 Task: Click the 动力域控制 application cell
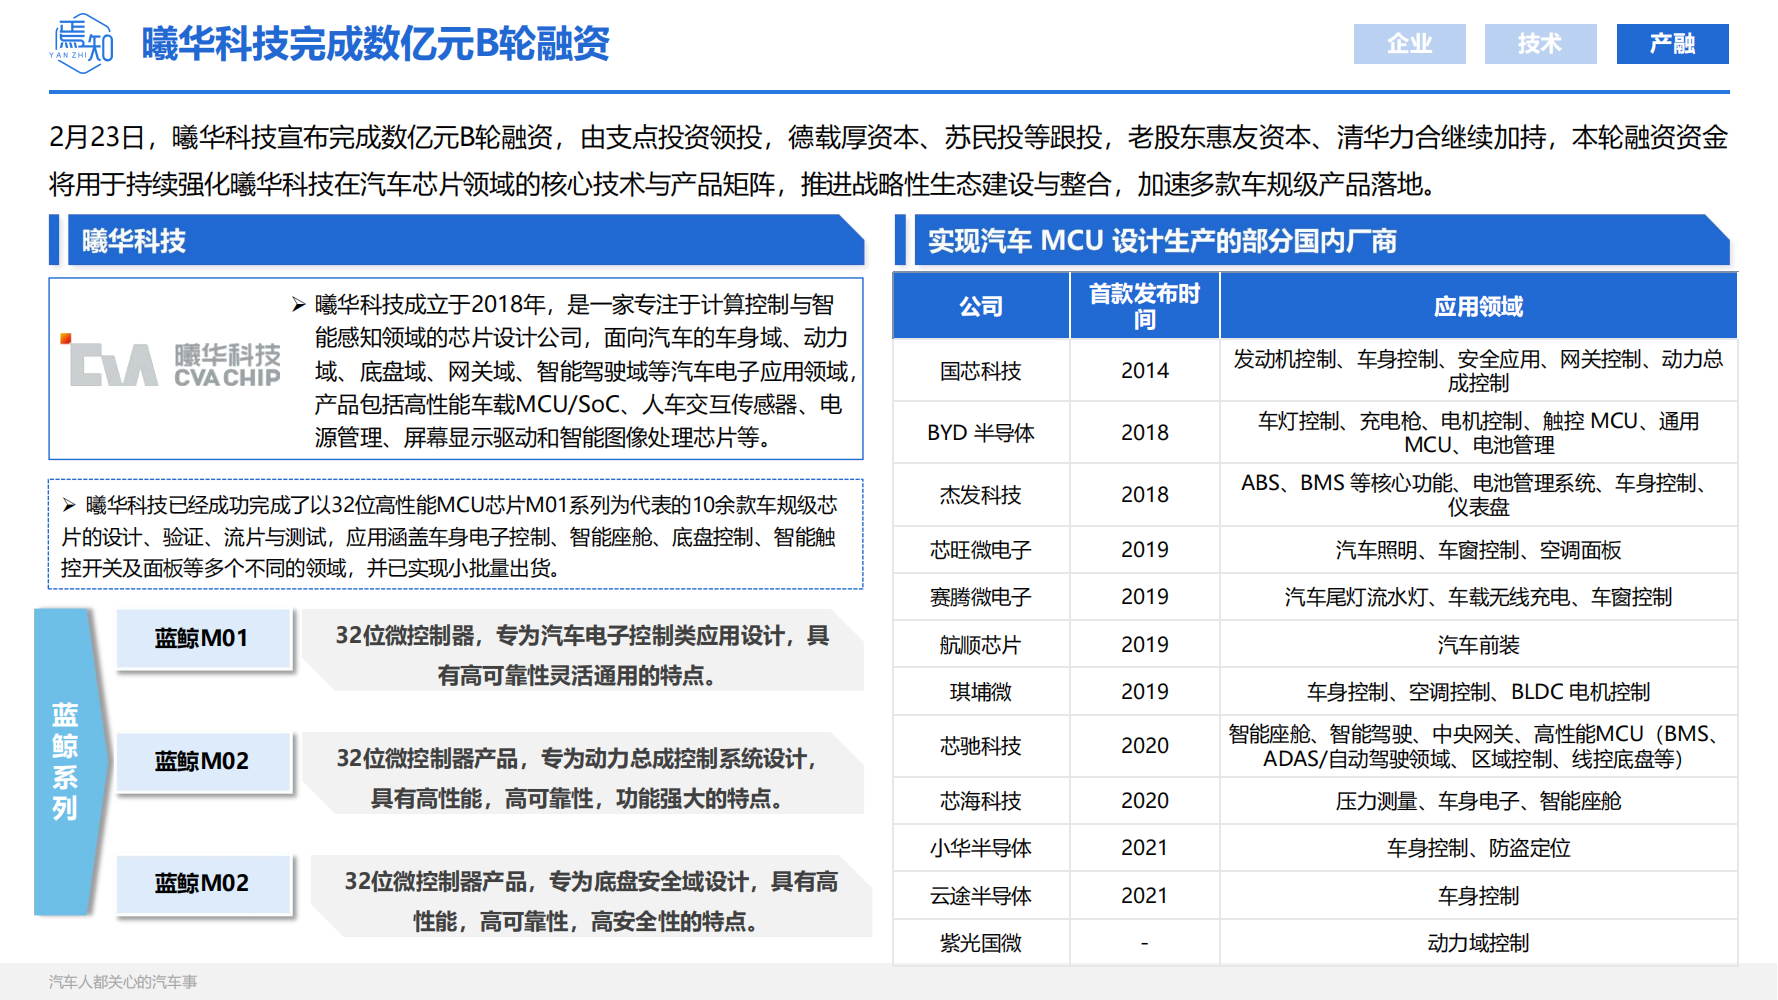(1478, 943)
